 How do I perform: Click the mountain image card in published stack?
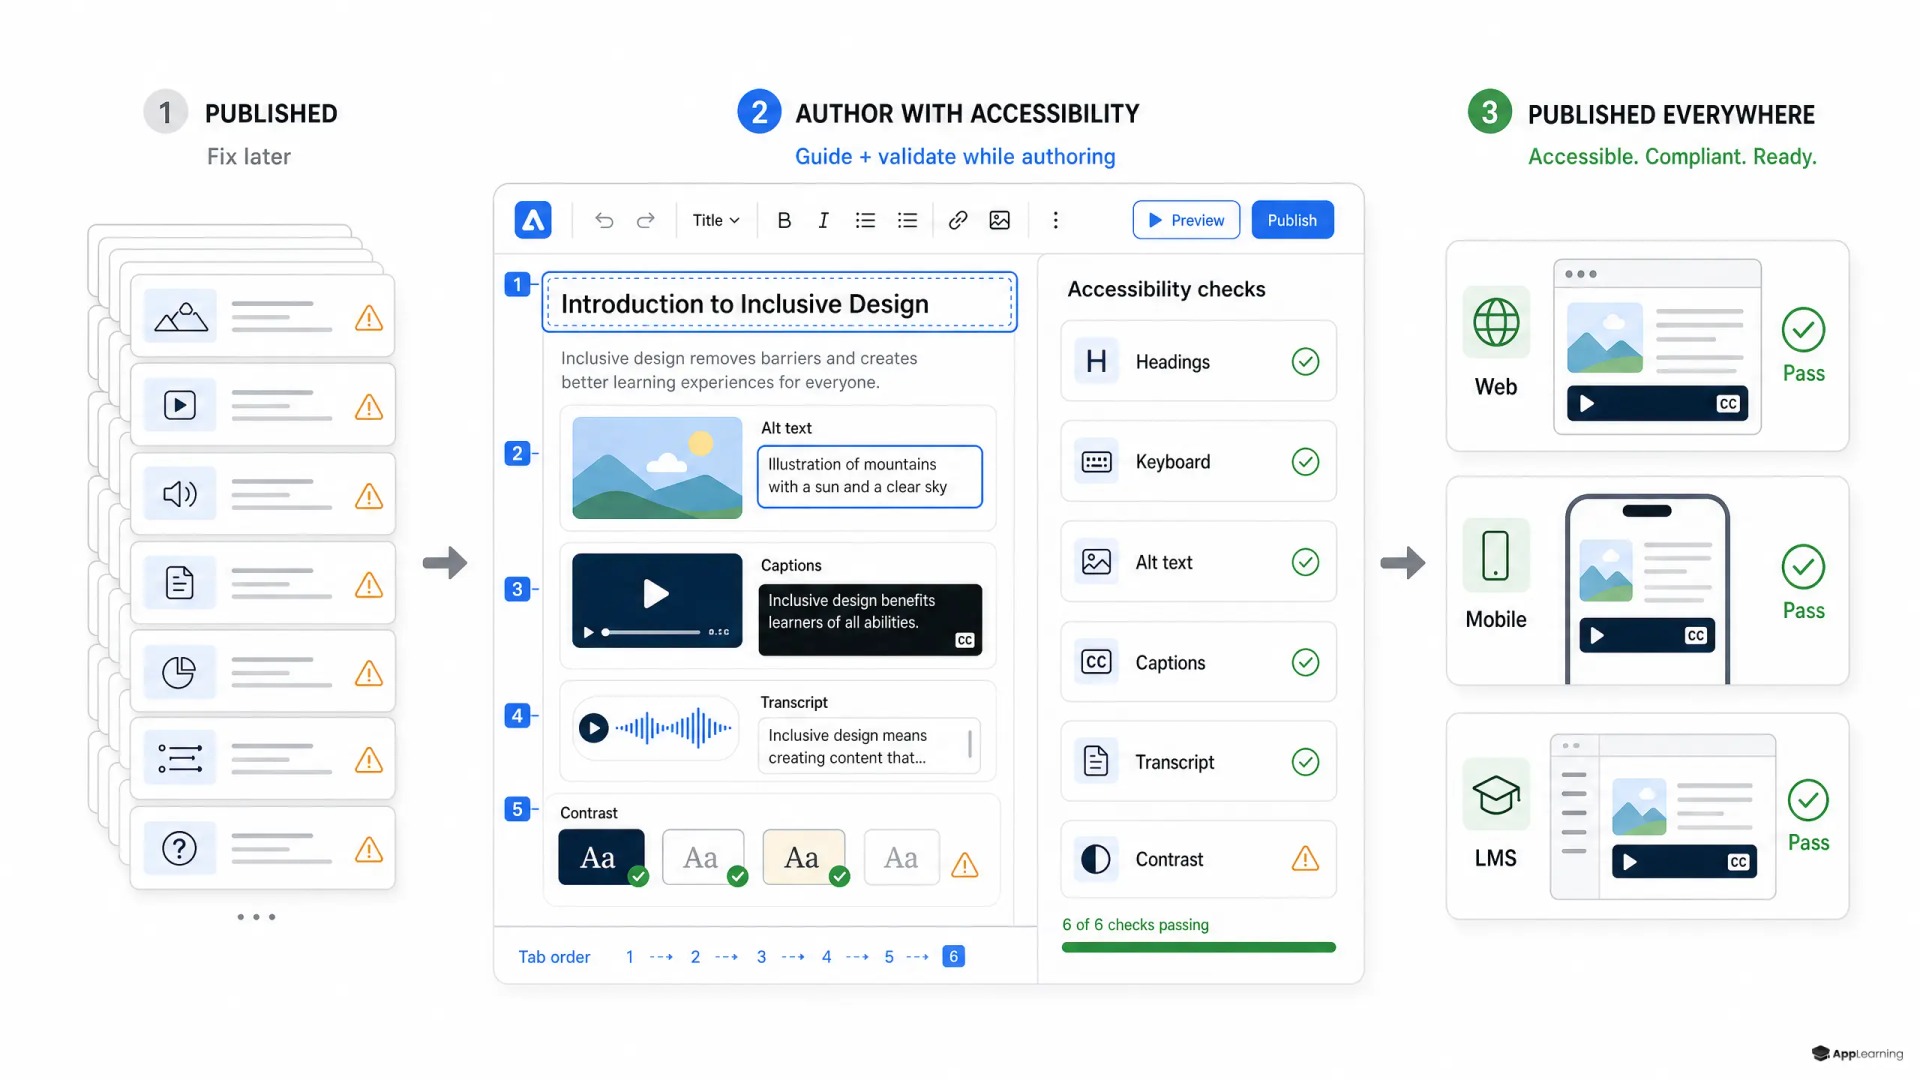262,317
